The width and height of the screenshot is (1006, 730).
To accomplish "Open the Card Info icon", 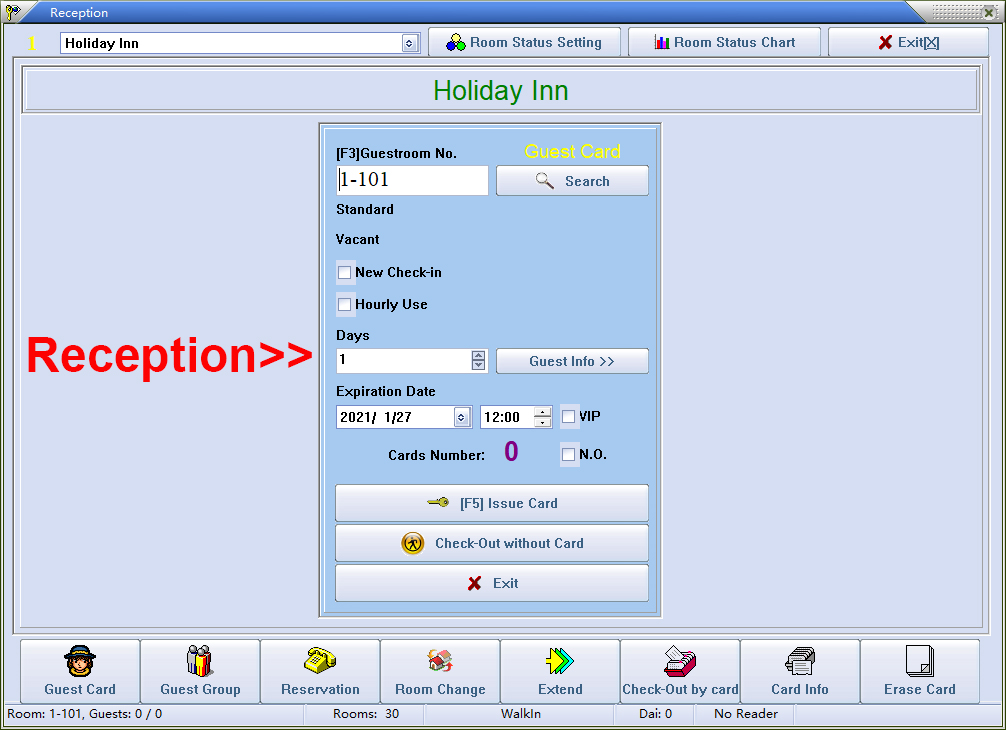I will coord(800,662).
